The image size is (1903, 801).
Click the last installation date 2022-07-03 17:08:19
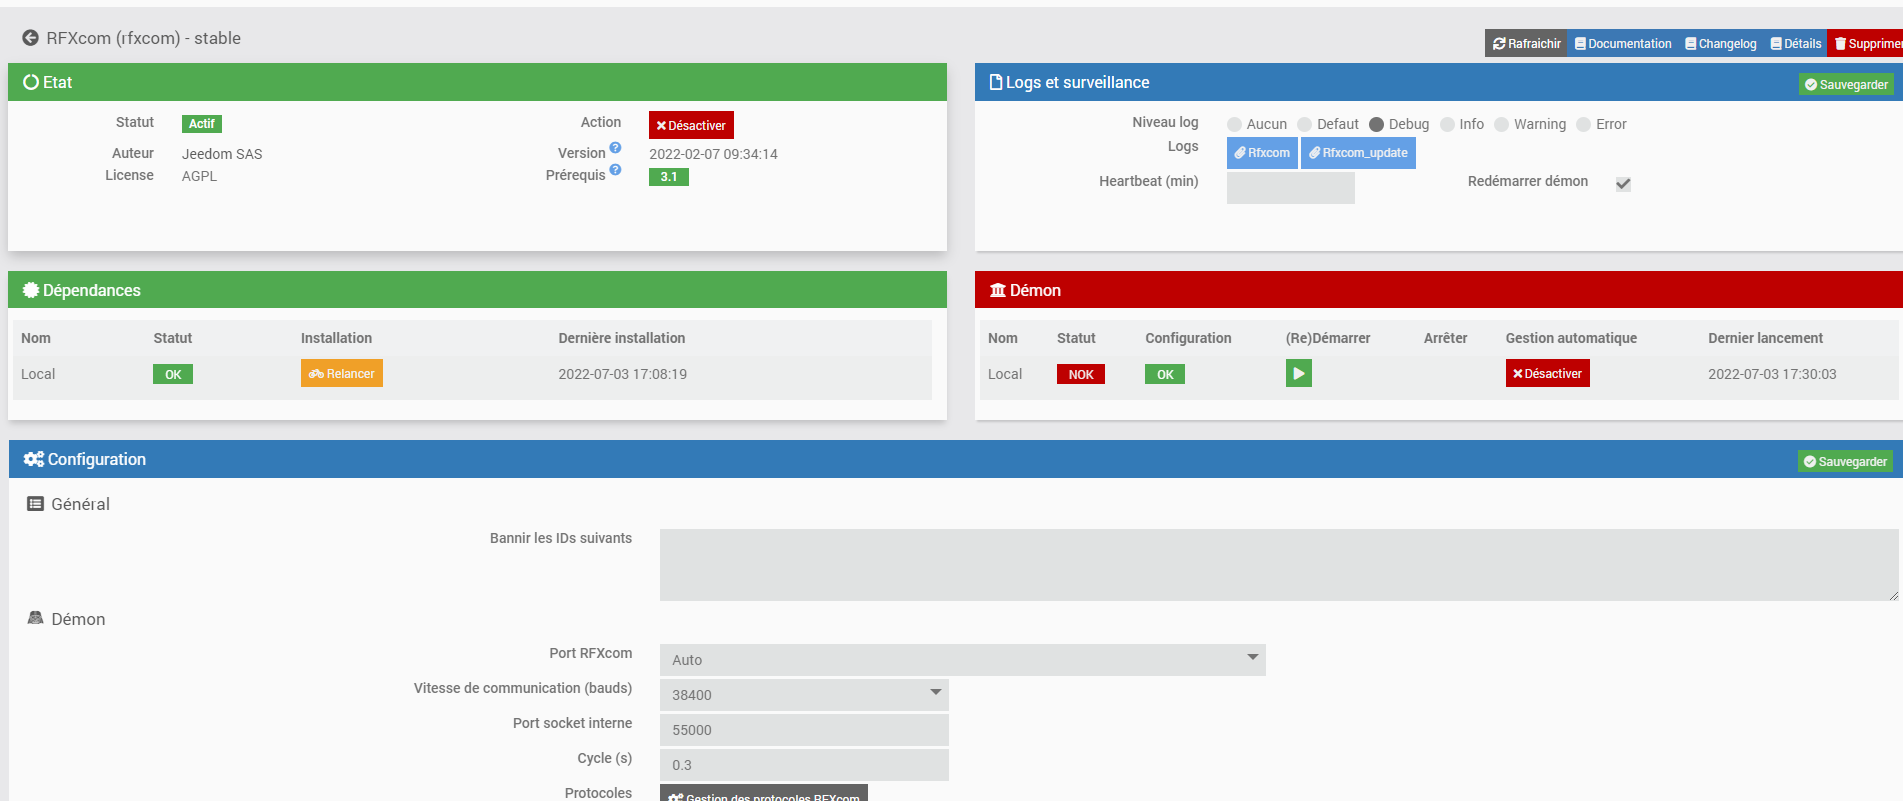[623, 374]
